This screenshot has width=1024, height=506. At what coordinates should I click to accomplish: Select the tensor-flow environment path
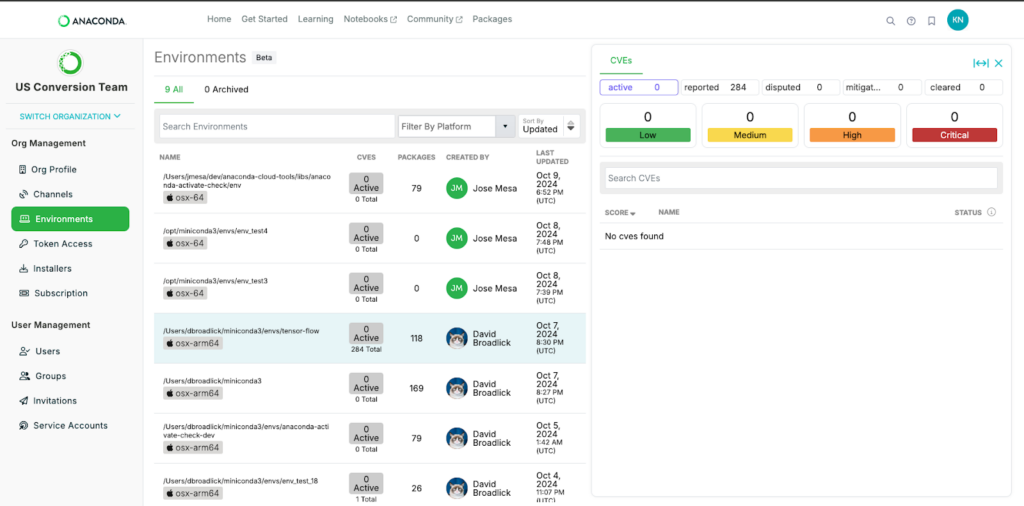[241, 331]
